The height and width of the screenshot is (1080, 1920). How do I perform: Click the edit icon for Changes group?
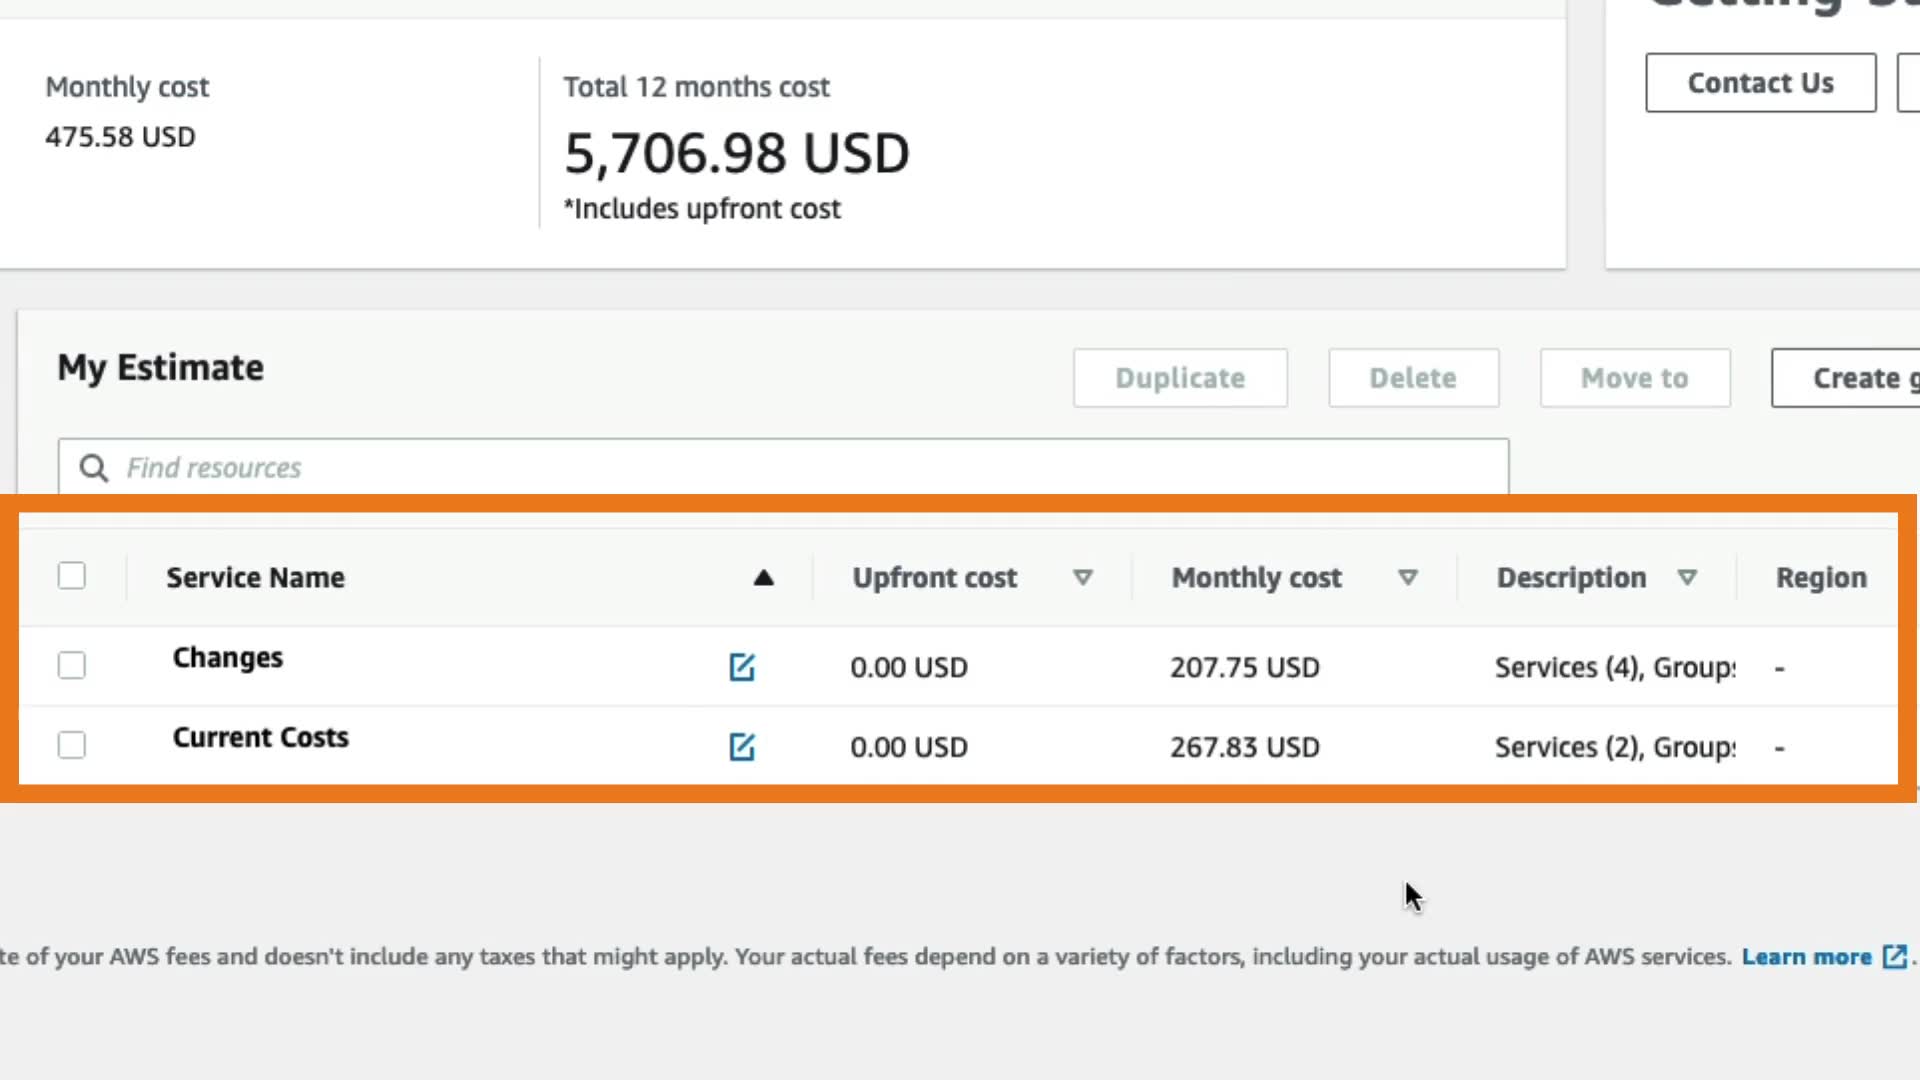[x=741, y=667]
